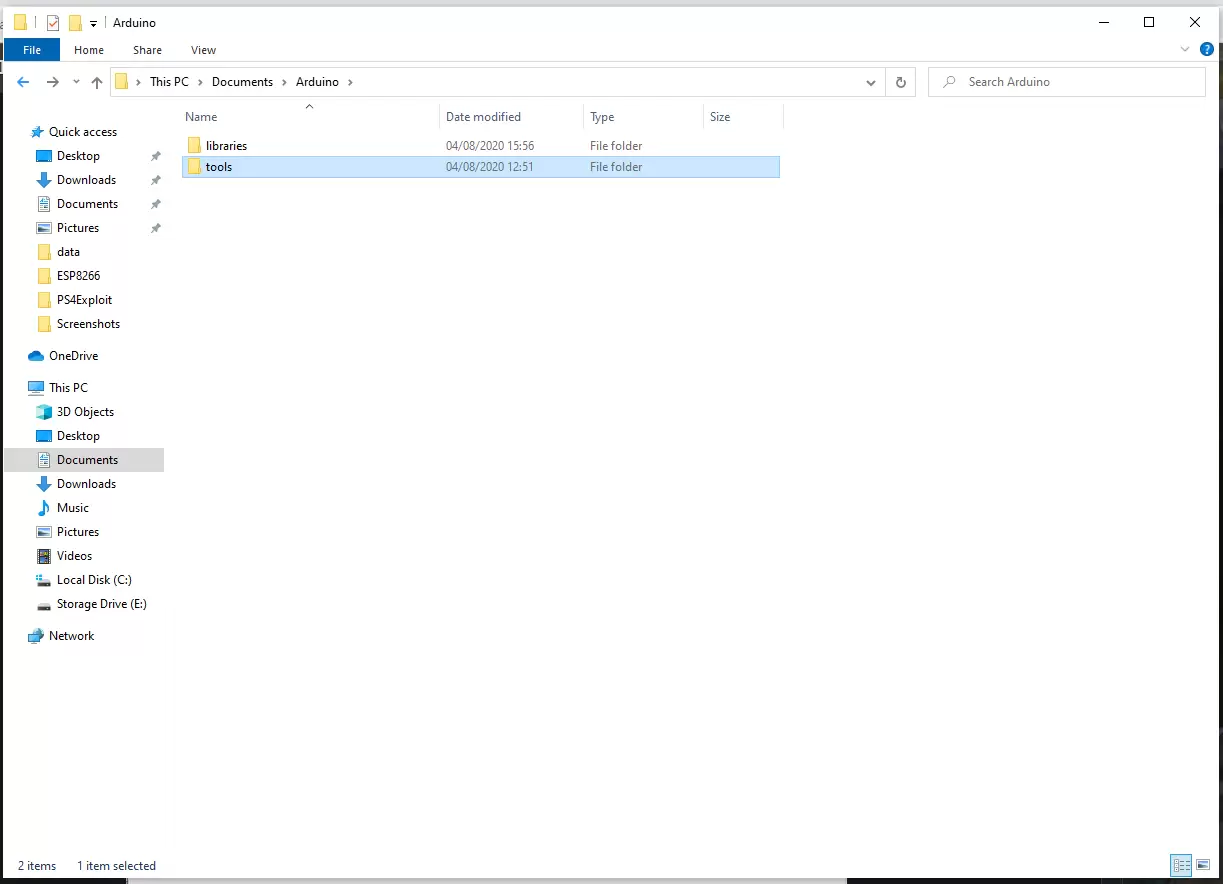The height and width of the screenshot is (884, 1223).
Task: Click the tools date 04/08/2020 12:51
Action: pos(490,167)
